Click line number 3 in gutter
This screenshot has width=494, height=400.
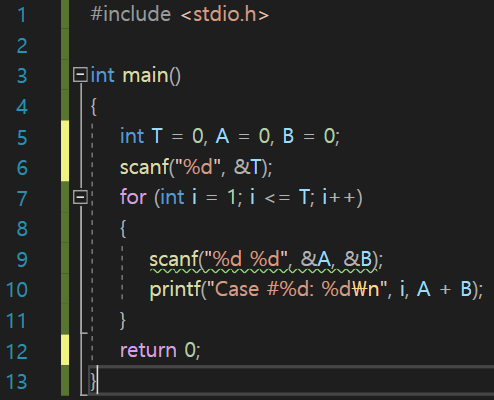22,76
